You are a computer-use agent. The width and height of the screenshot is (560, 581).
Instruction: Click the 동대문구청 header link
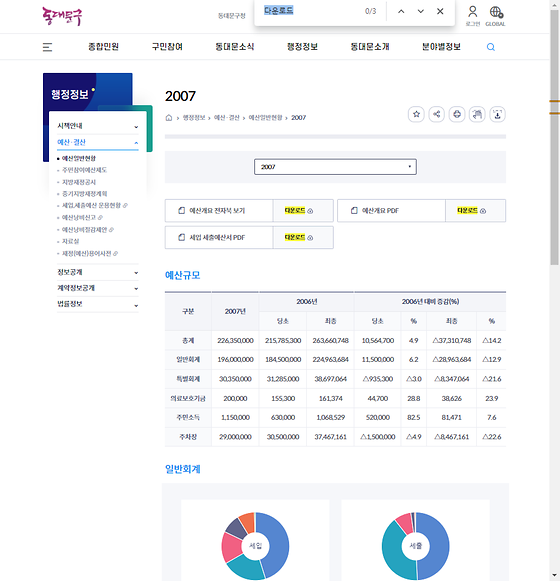tap(232, 16)
